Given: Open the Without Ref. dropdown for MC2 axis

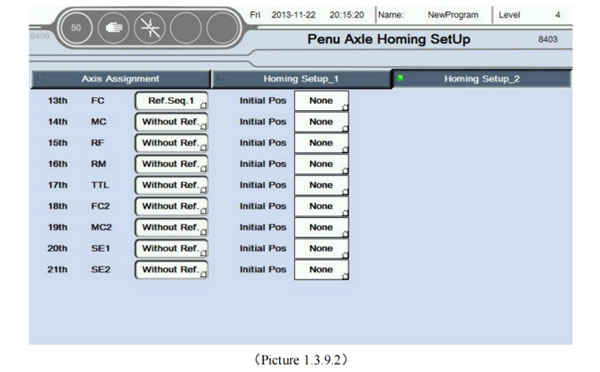Looking at the screenshot, I should (x=171, y=227).
